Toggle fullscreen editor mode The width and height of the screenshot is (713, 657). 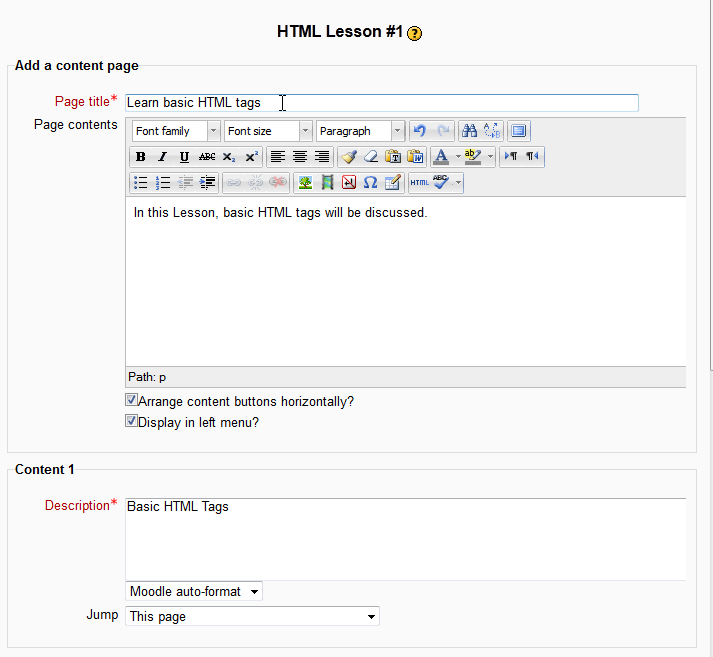tap(518, 131)
